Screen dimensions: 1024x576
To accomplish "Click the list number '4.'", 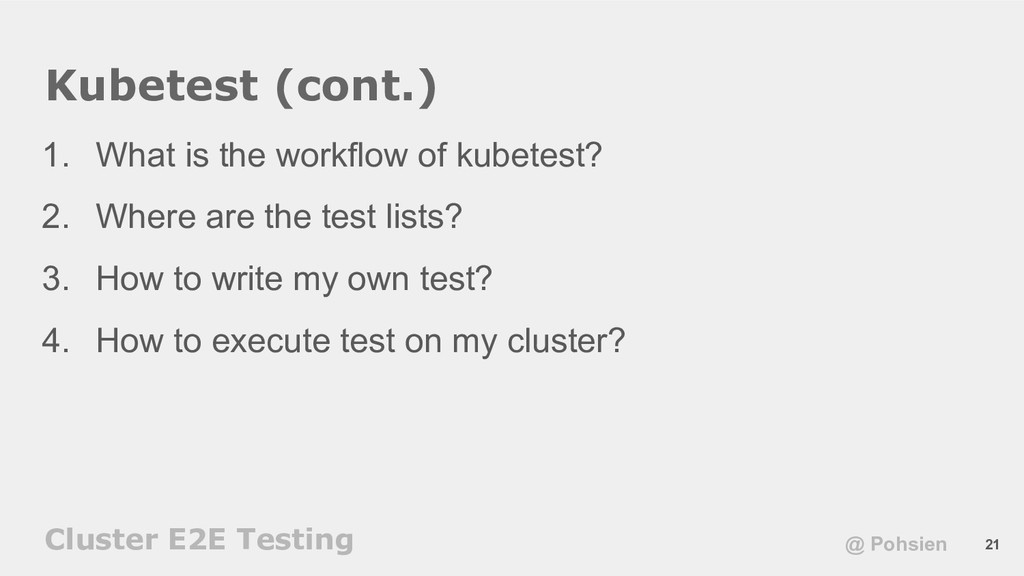I will pyautogui.click(x=56, y=341).
